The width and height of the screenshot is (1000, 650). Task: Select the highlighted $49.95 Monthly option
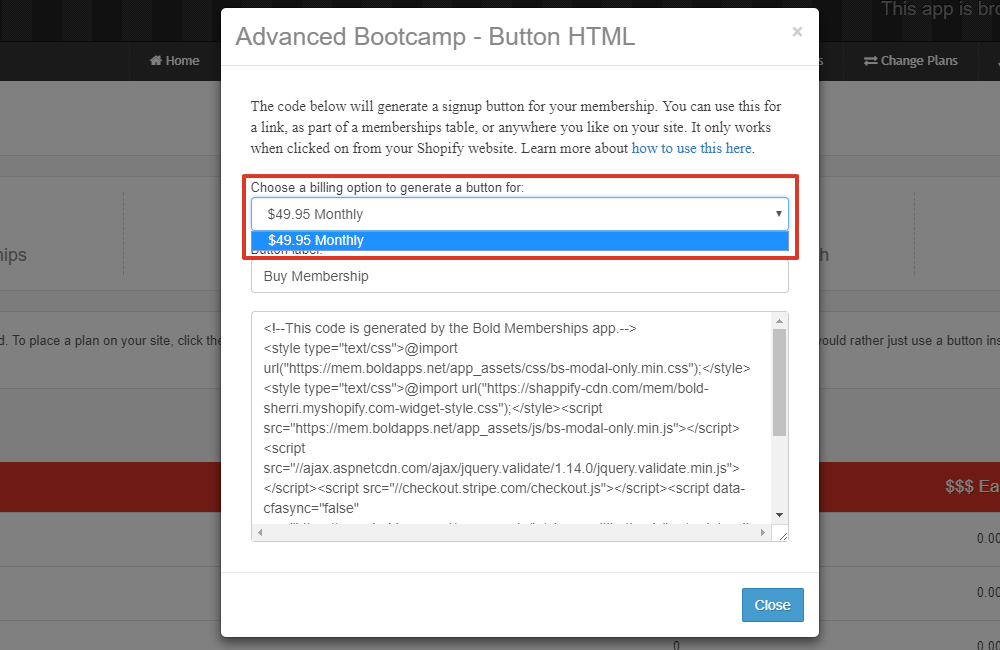(x=520, y=240)
